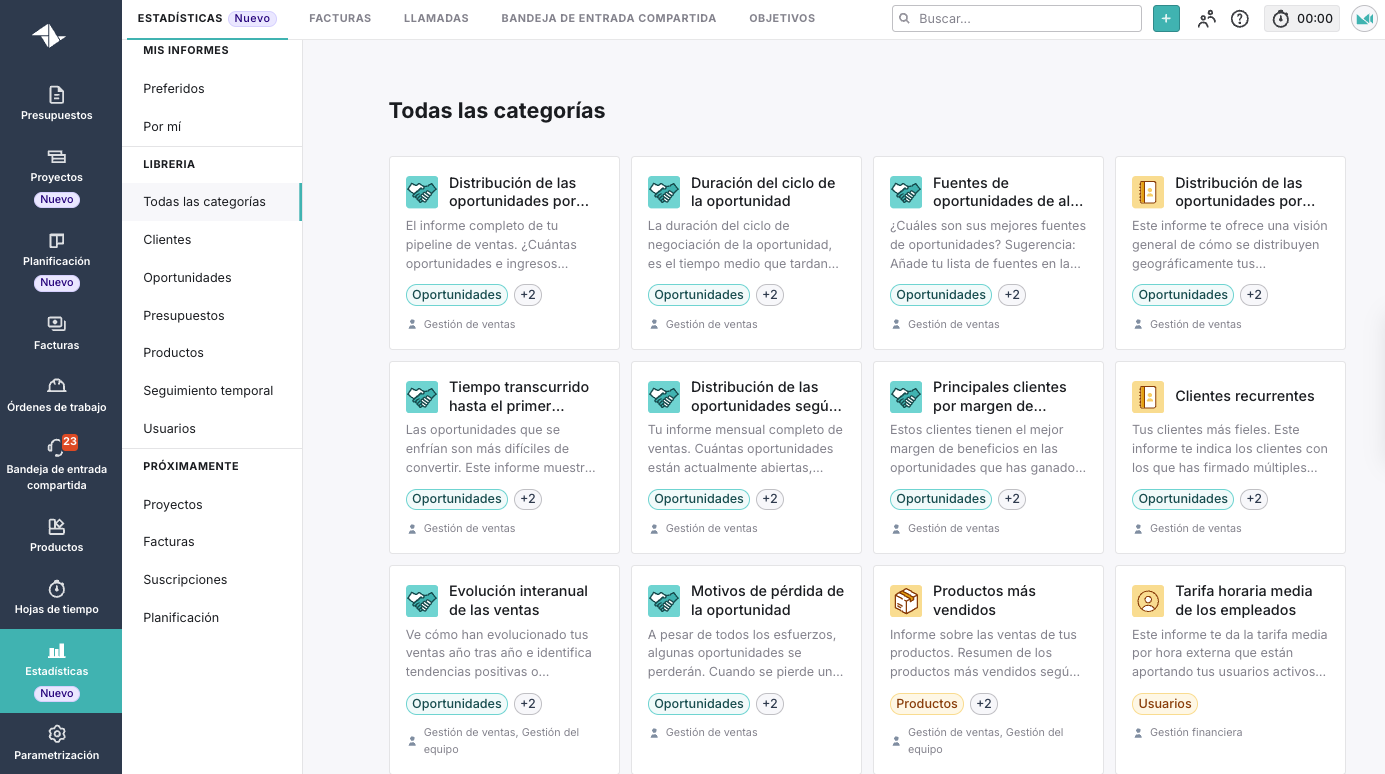Image resolution: width=1385 pixels, height=774 pixels.
Task: Select Todas las categorías in the library
Action: (x=212, y=202)
